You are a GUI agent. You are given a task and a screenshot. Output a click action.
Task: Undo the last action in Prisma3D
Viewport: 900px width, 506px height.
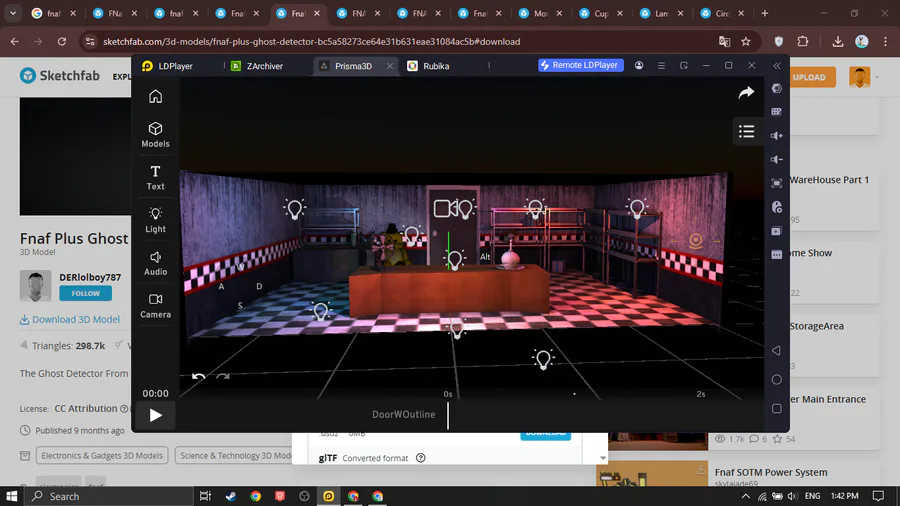(x=199, y=377)
